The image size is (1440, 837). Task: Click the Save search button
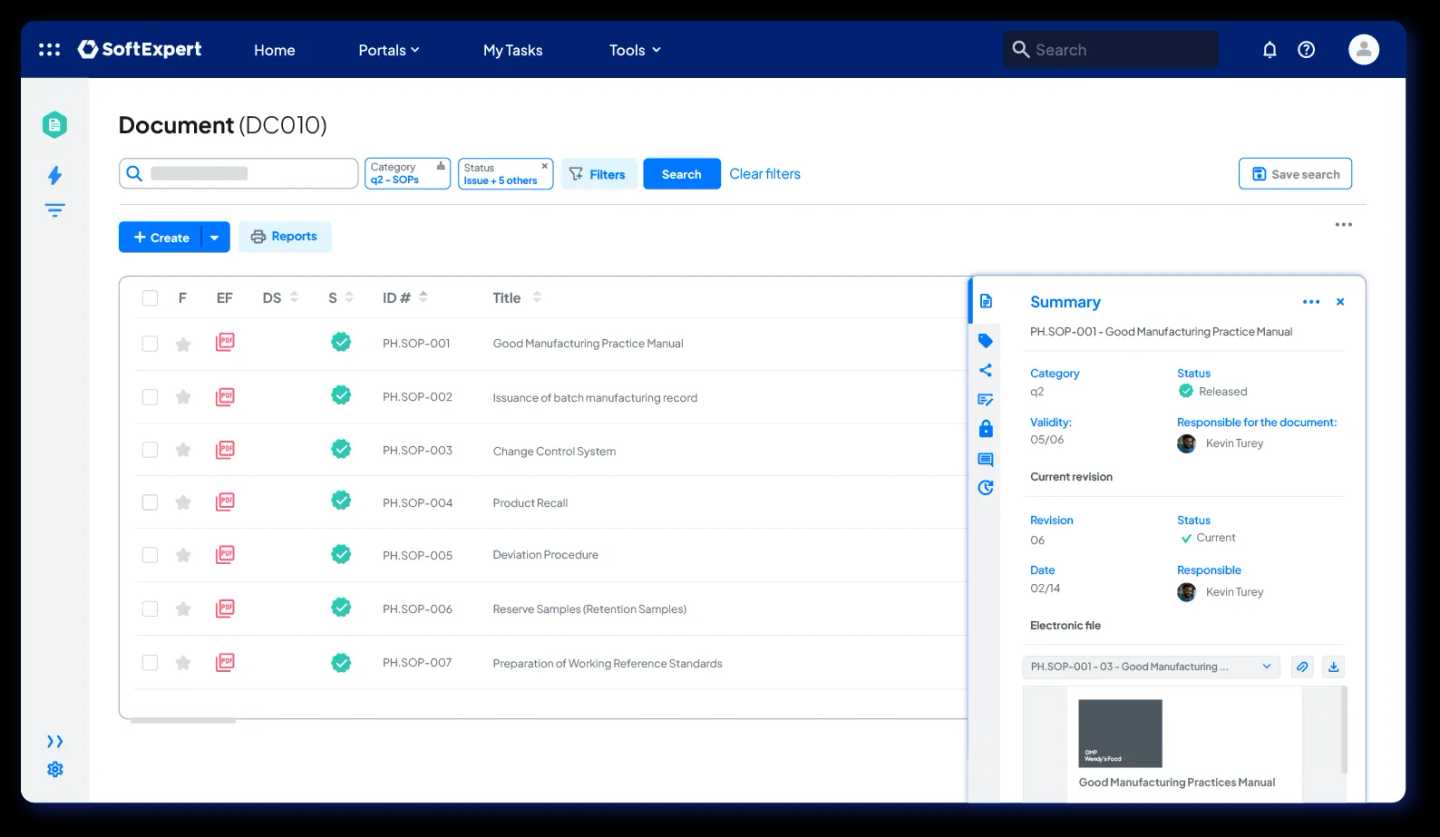click(1294, 173)
